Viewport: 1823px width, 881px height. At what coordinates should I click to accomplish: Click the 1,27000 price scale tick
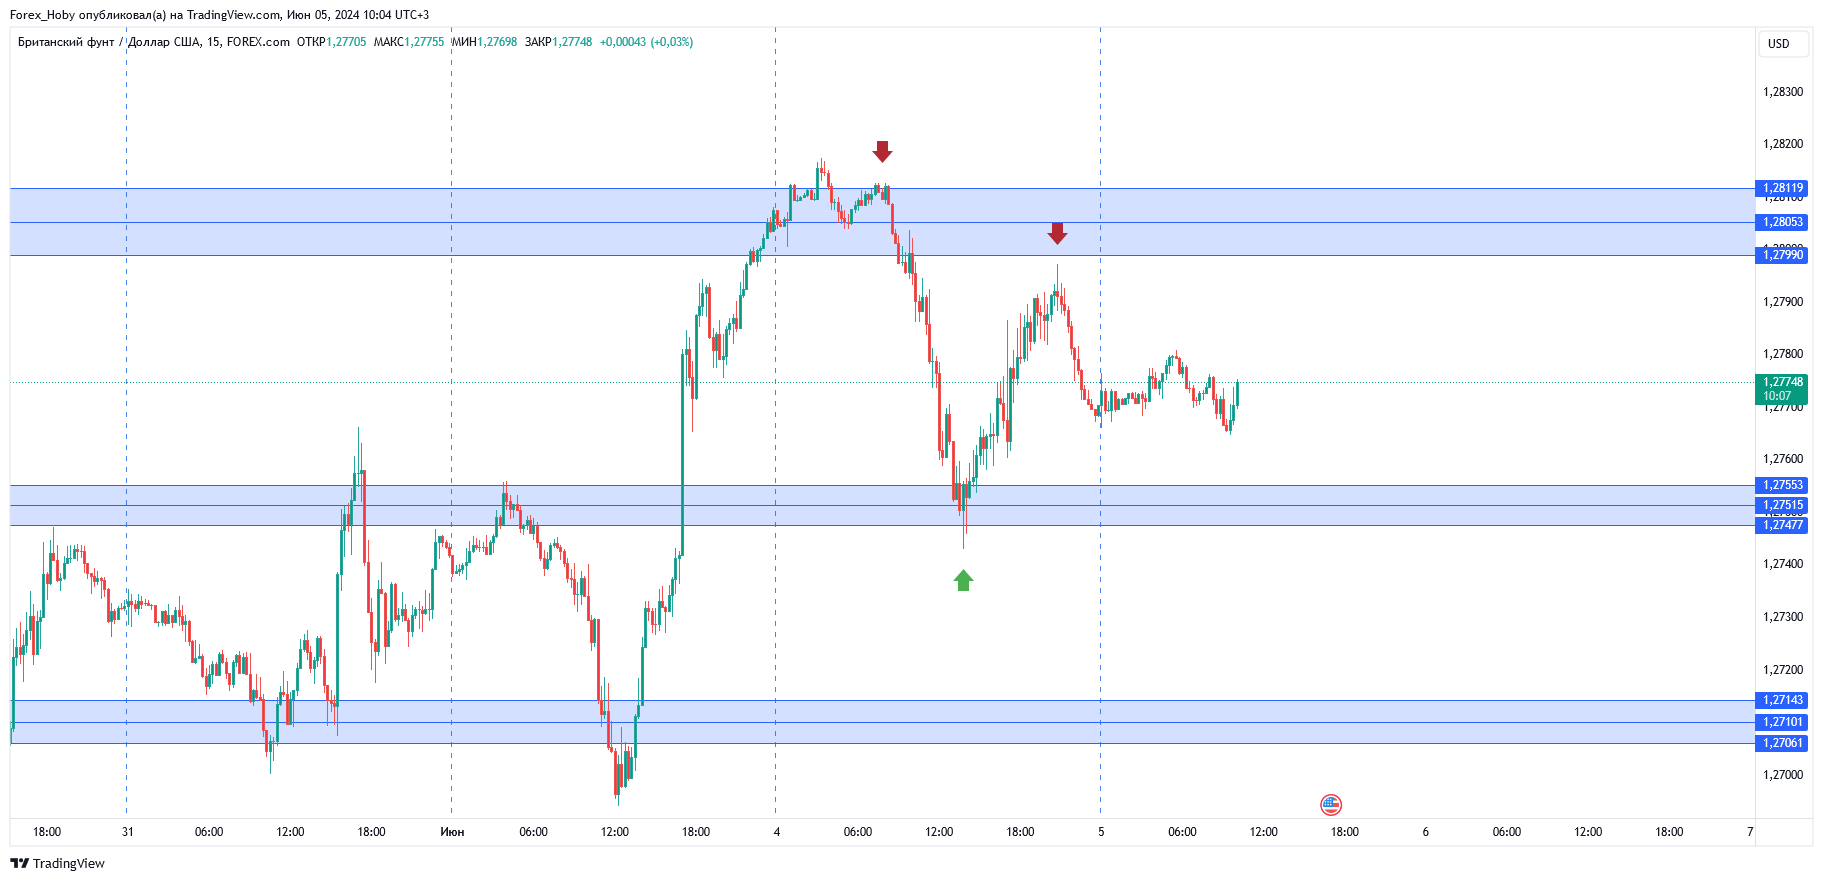tap(1783, 775)
